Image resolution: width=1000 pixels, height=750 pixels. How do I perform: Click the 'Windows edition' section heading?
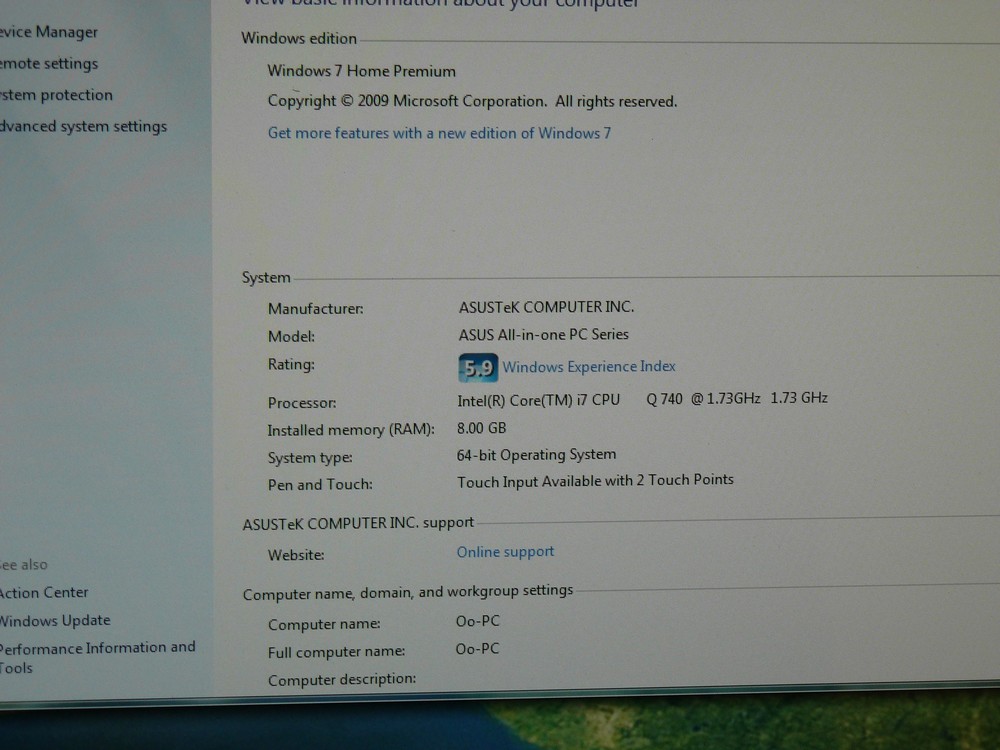[299, 38]
